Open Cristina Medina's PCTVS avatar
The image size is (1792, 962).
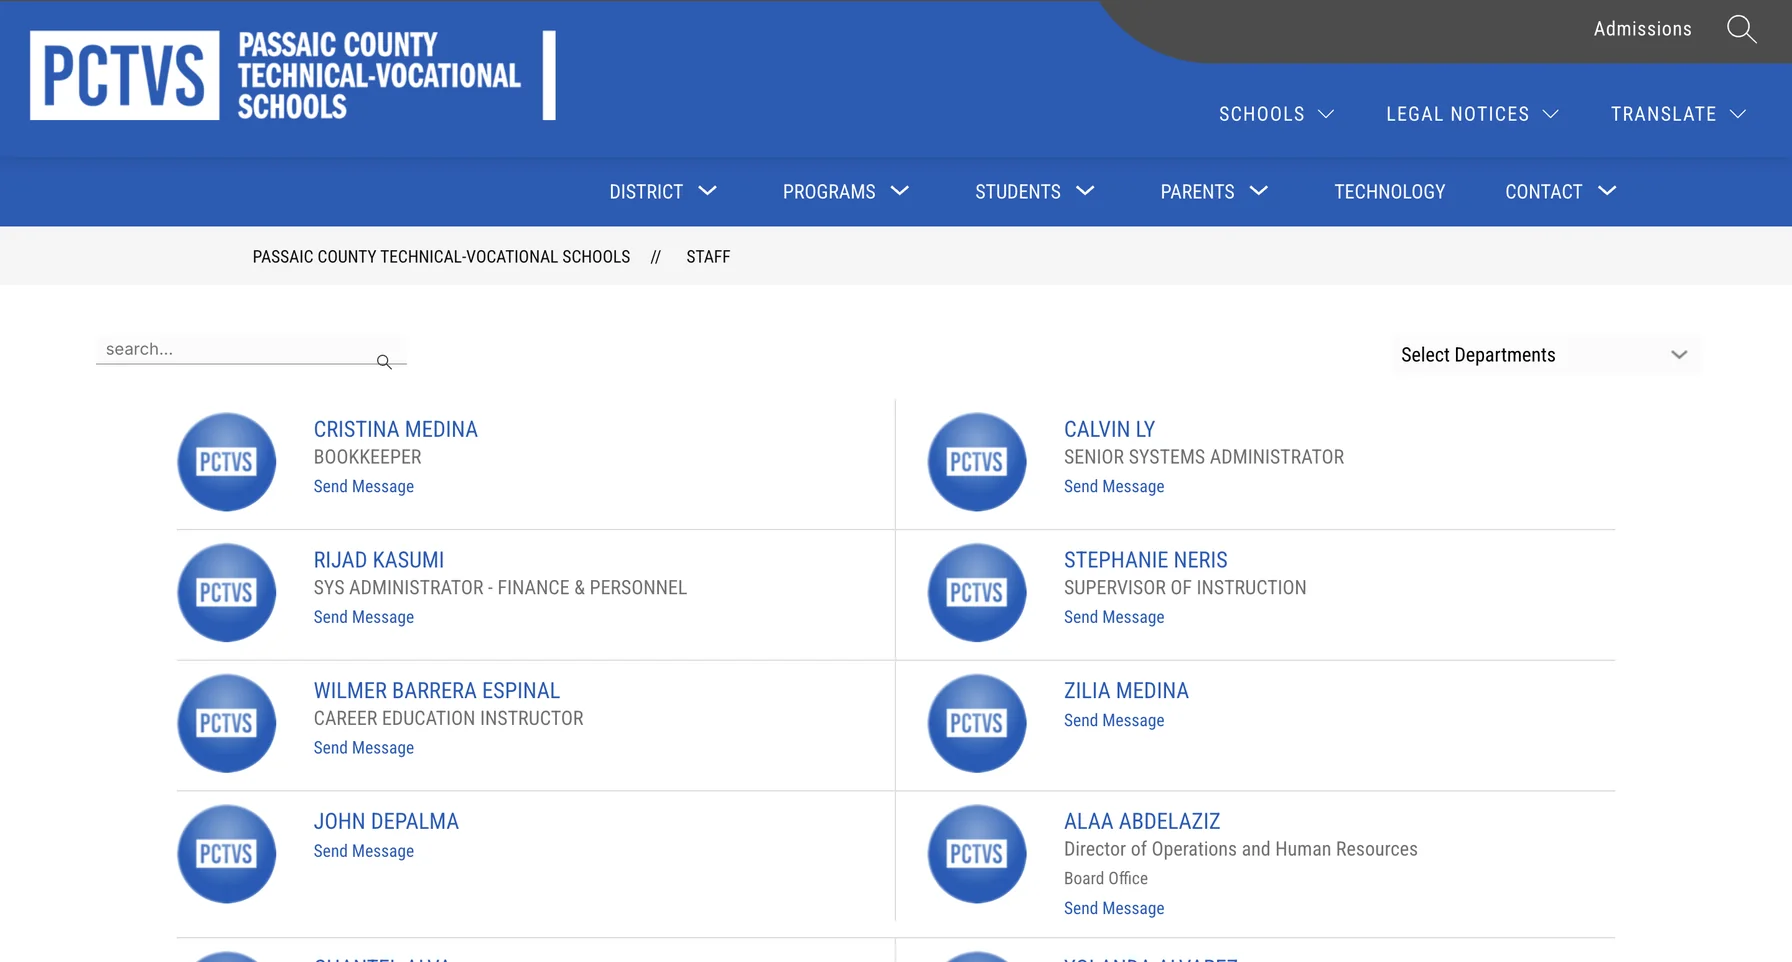pos(227,462)
